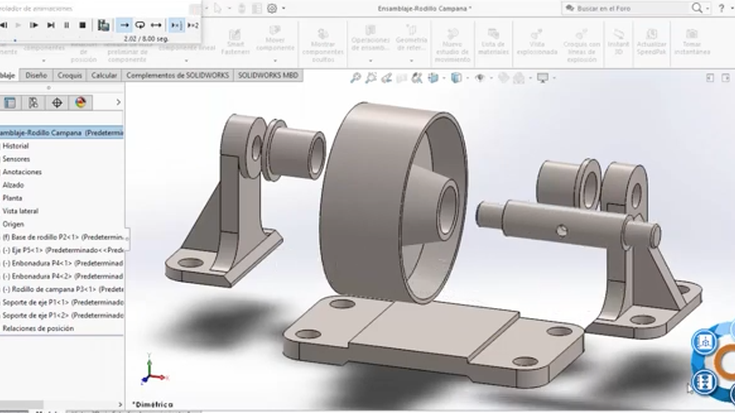This screenshot has height=413, width=735.
Task: Select Rodillo de campana P3<1> component
Action: coord(63,289)
